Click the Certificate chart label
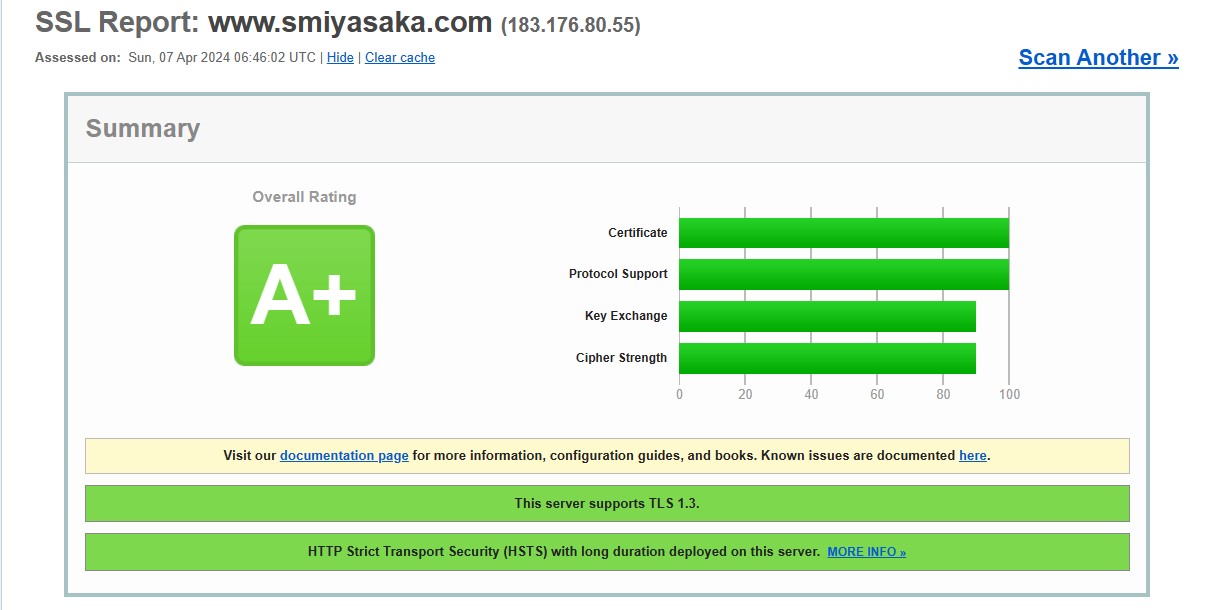 click(x=637, y=233)
